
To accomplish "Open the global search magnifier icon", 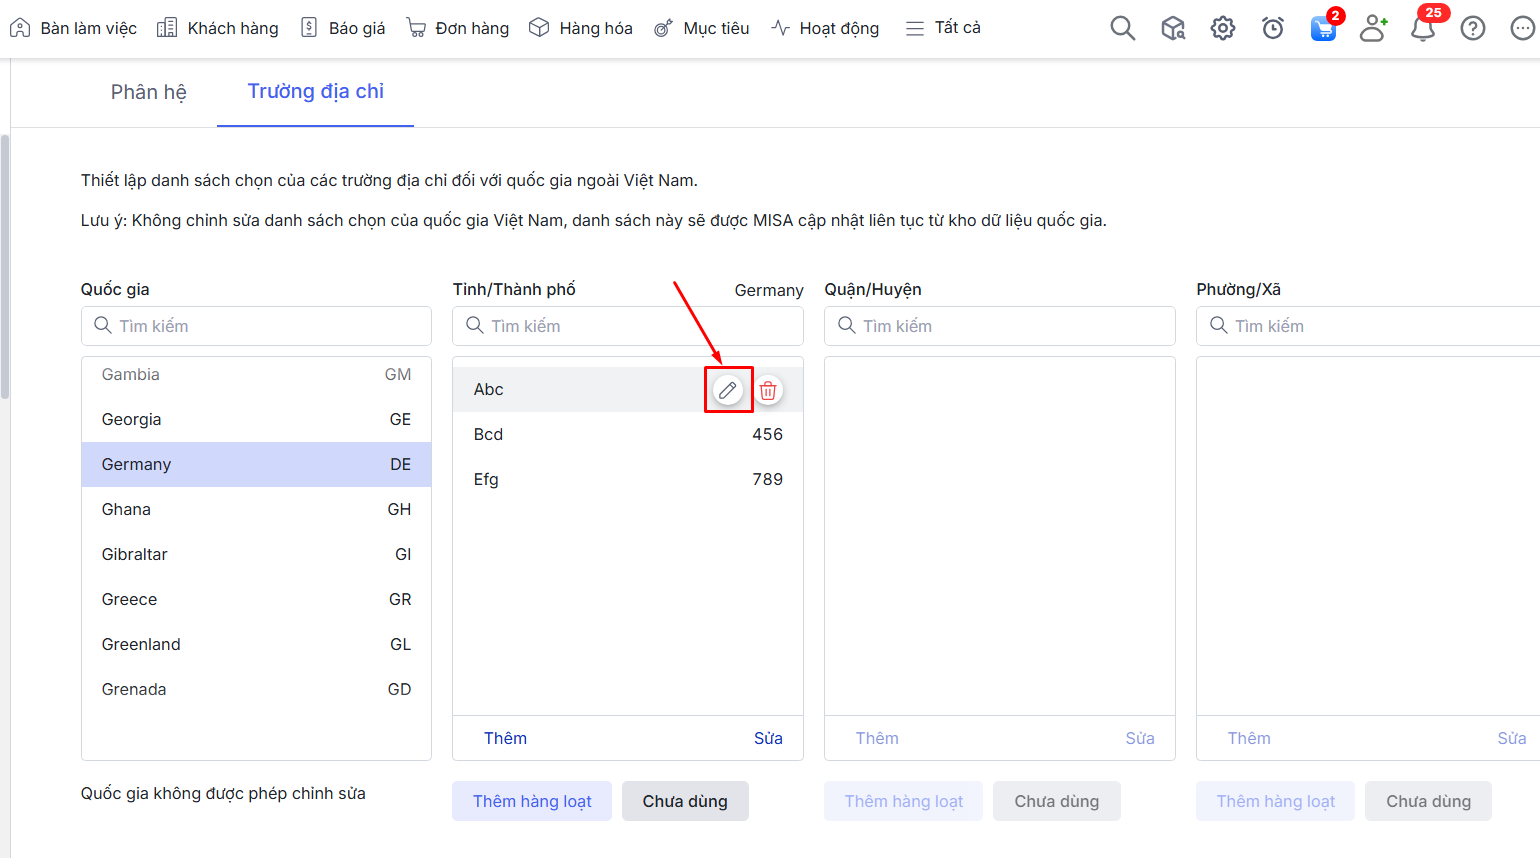I will [1122, 28].
